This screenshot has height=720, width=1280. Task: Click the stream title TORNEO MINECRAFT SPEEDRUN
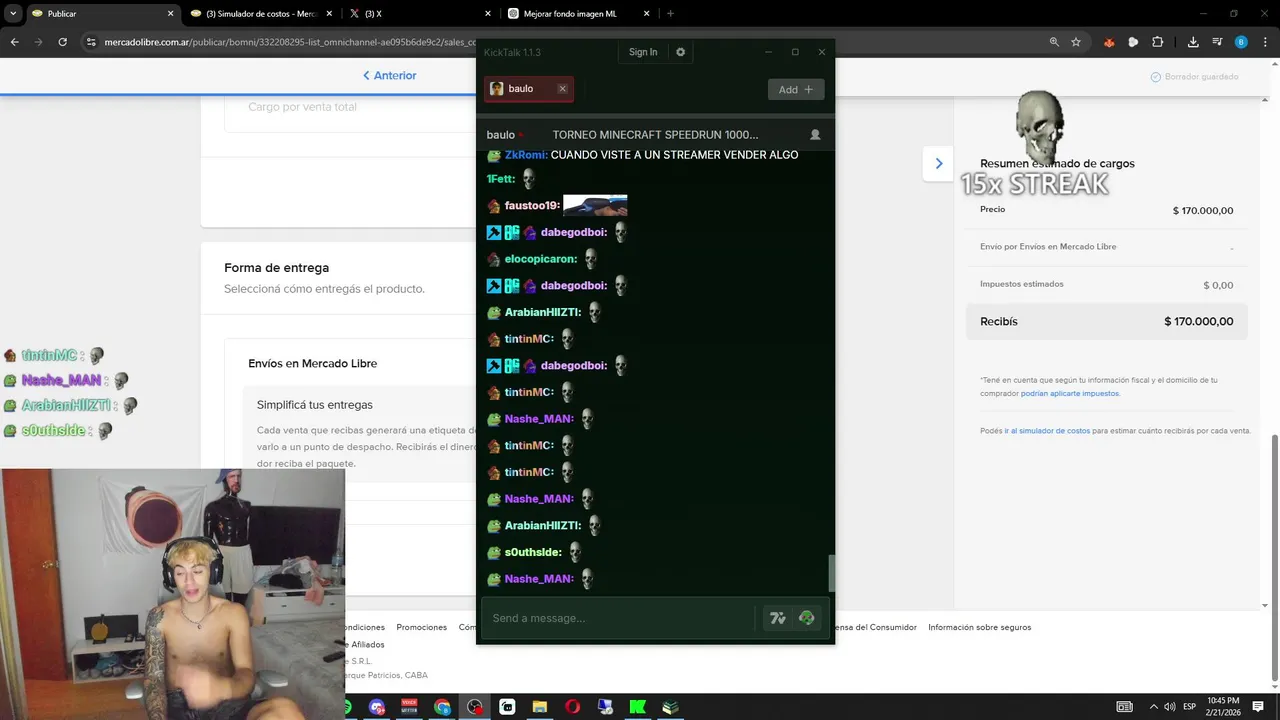[655, 135]
